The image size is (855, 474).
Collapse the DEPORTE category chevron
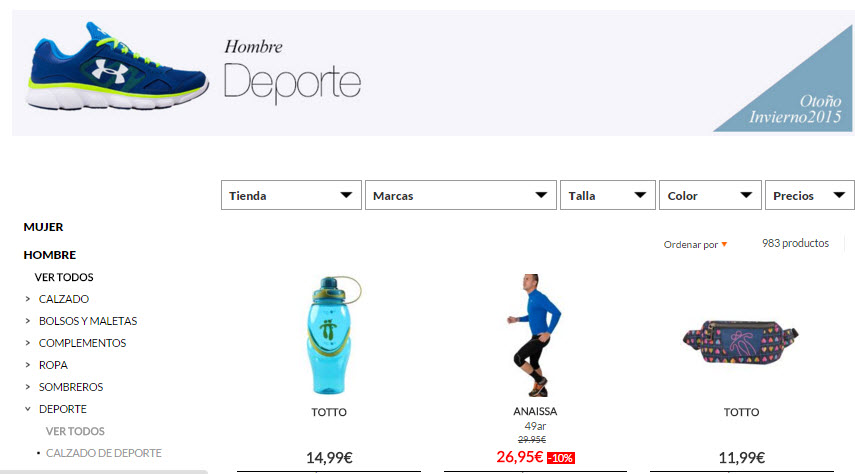28,409
